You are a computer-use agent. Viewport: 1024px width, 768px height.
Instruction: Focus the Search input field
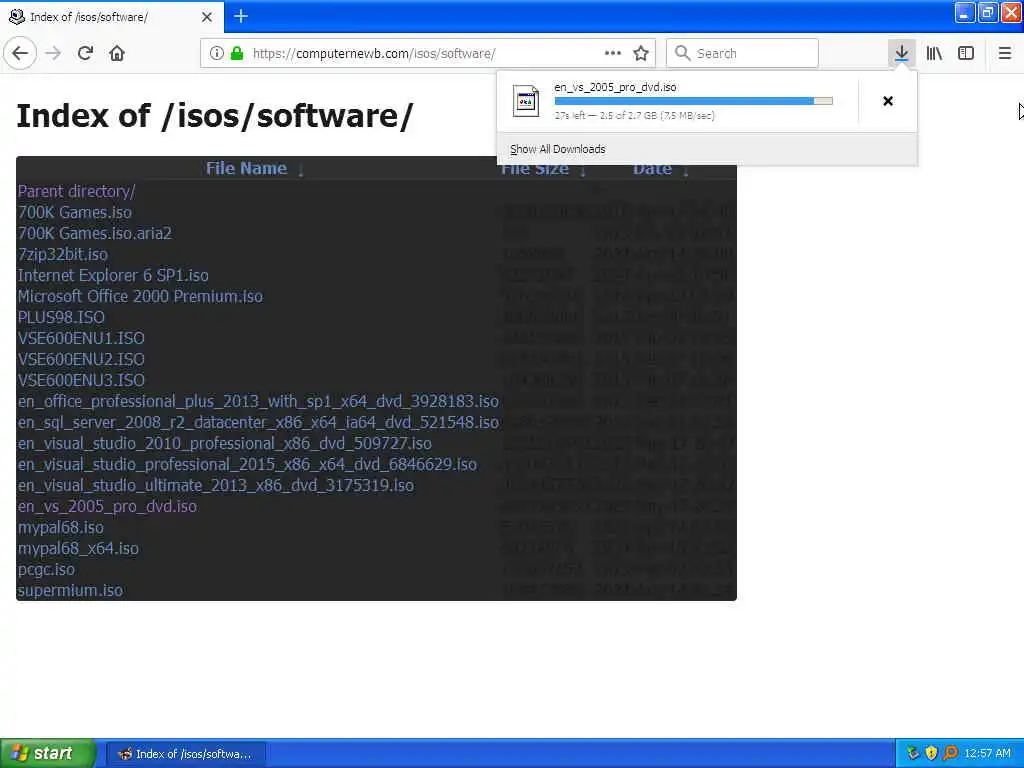[743, 53]
